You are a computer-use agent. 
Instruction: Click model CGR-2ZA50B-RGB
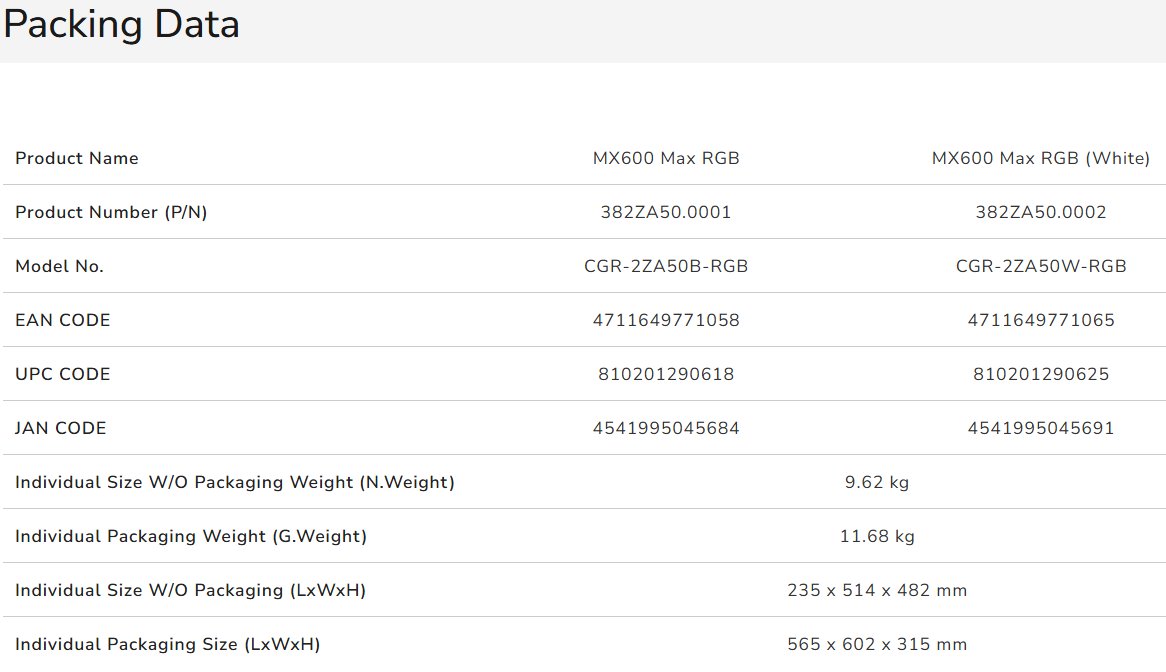click(666, 266)
